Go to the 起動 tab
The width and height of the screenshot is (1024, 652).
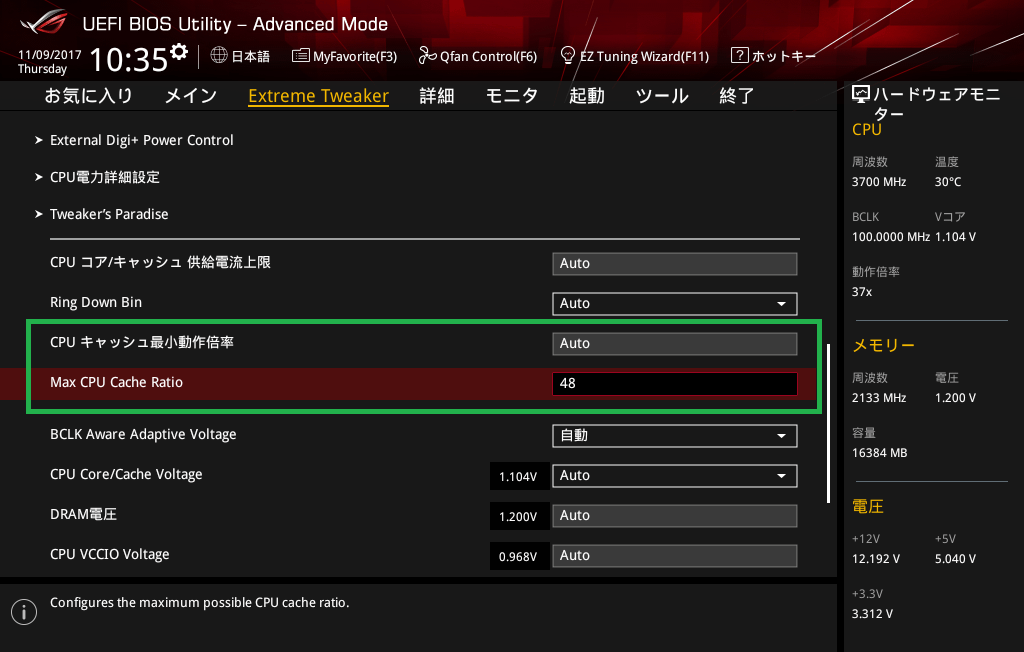(586, 96)
